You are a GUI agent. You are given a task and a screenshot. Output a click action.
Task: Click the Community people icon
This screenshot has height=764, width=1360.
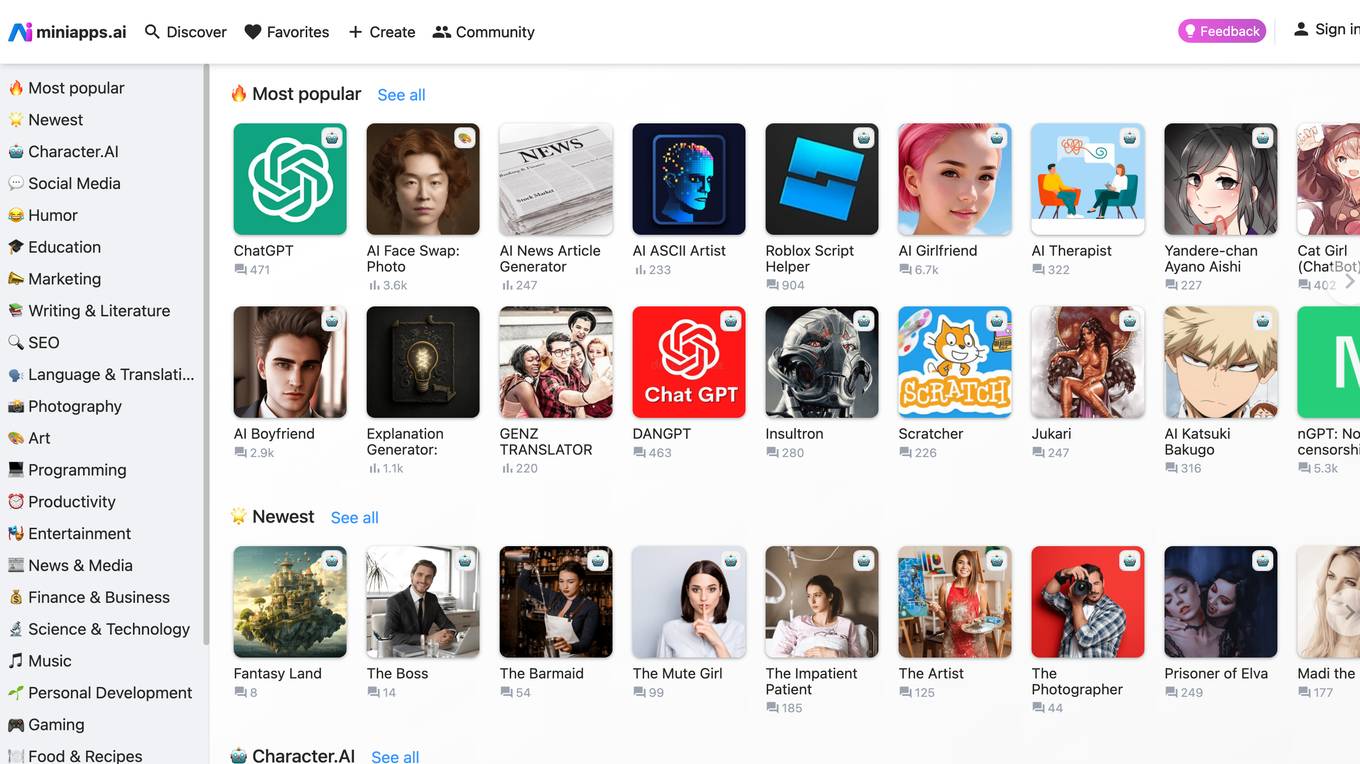click(x=441, y=32)
